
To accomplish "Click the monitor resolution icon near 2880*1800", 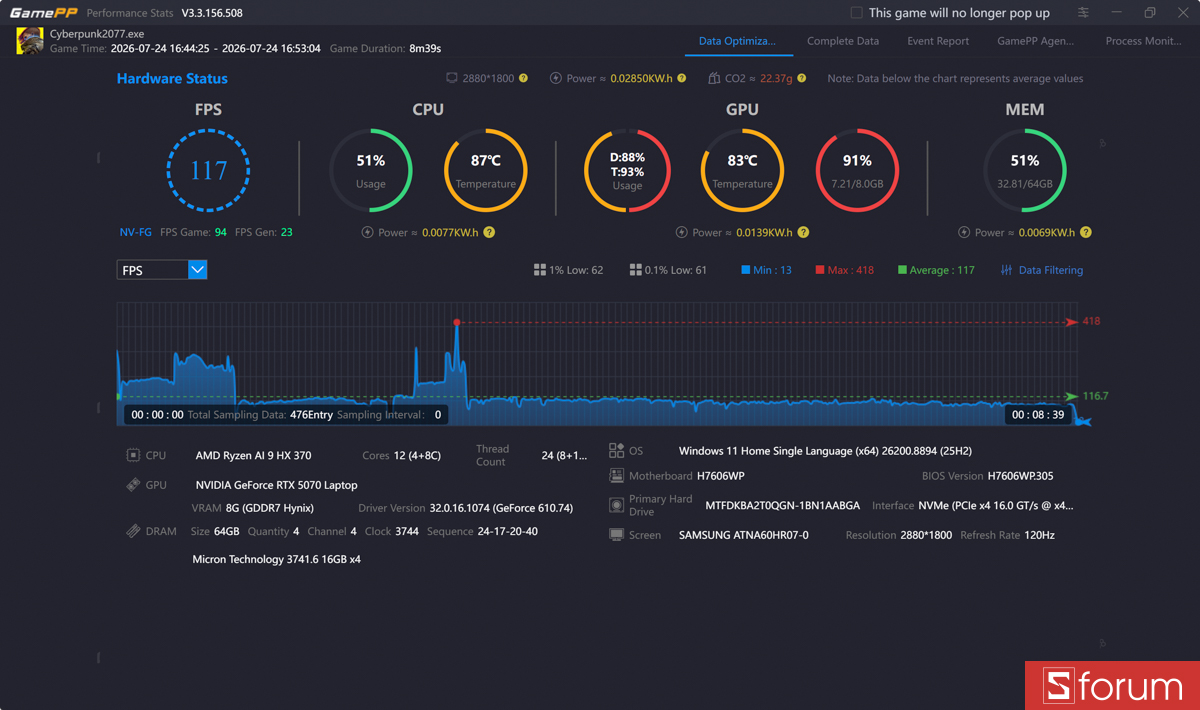I will pos(452,78).
